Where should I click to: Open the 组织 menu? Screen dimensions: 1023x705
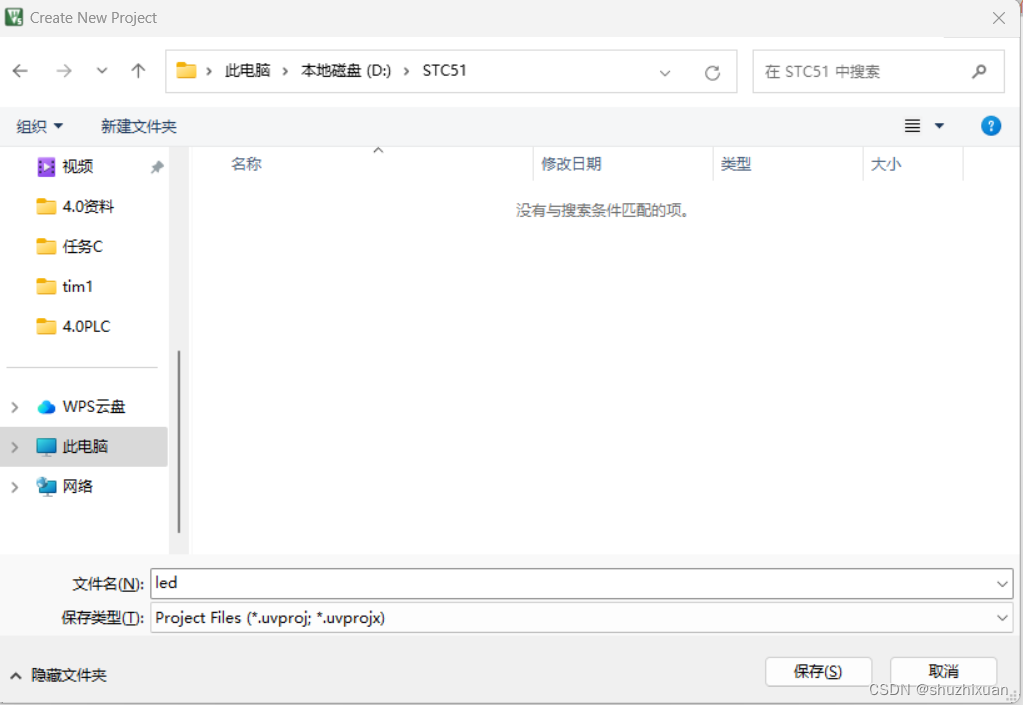pos(40,126)
